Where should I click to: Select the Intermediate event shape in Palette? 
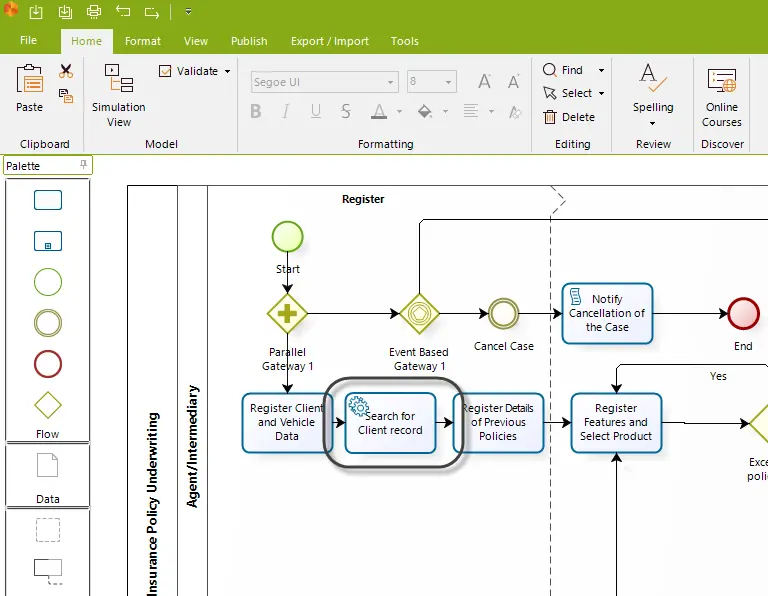point(48,323)
